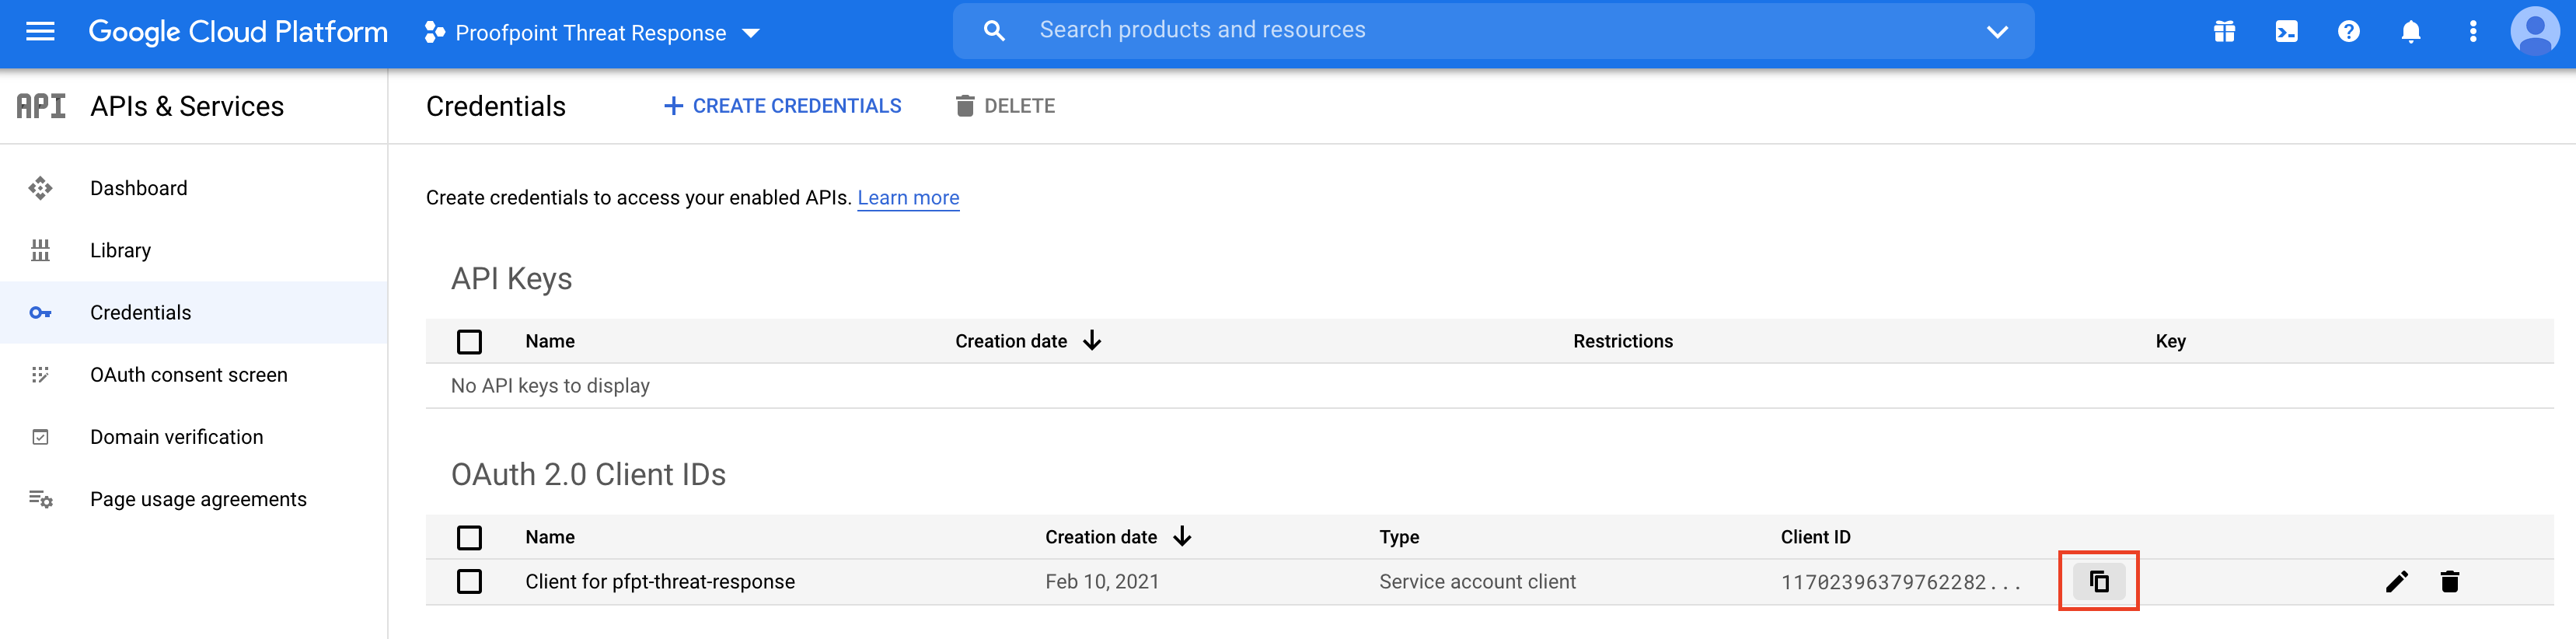Delete the OAuth client with trash icon

point(2449,582)
